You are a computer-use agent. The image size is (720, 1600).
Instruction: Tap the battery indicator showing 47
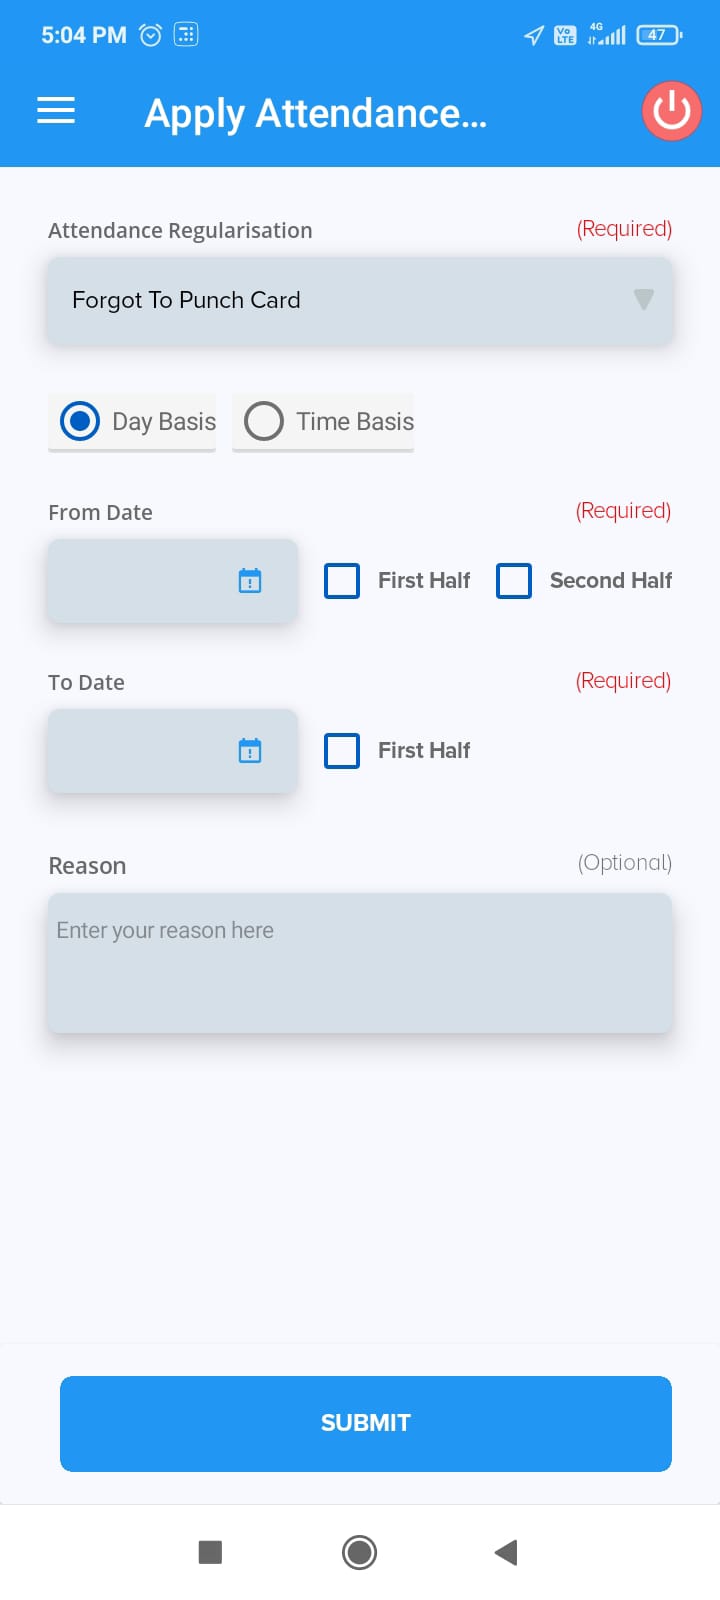coord(657,33)
